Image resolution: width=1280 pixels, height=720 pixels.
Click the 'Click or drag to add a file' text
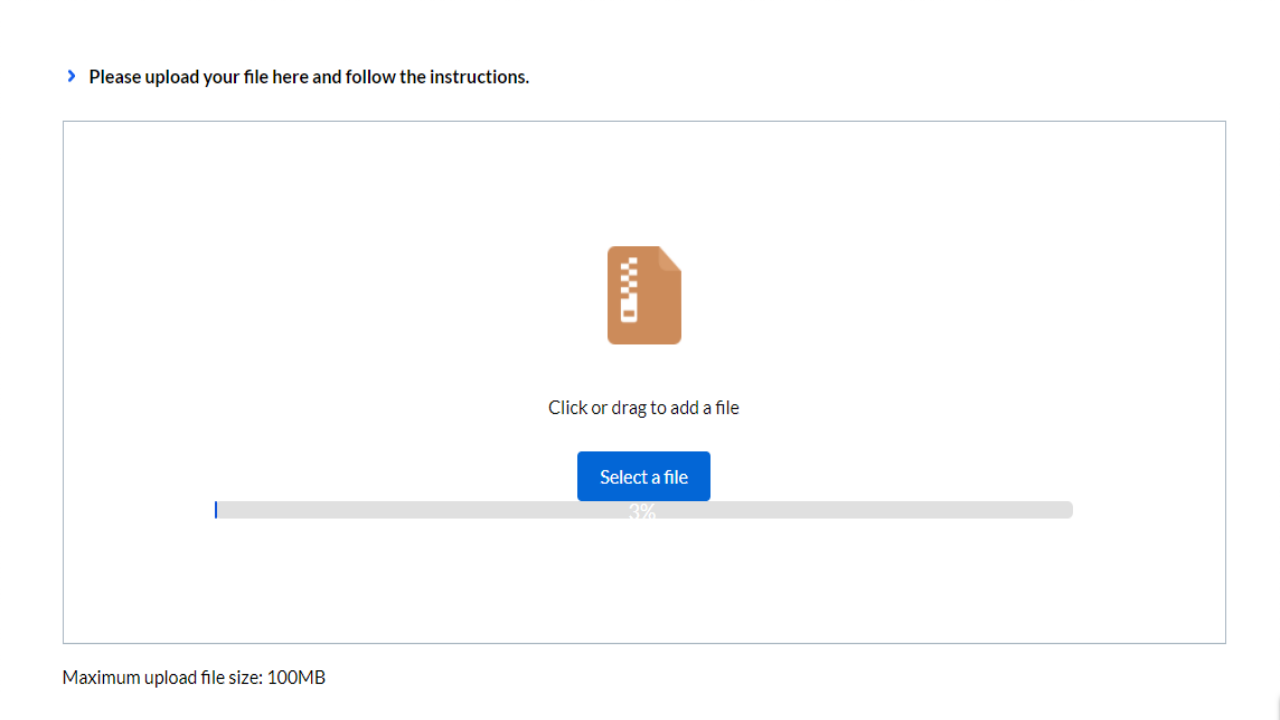click(x=643, y=407)
